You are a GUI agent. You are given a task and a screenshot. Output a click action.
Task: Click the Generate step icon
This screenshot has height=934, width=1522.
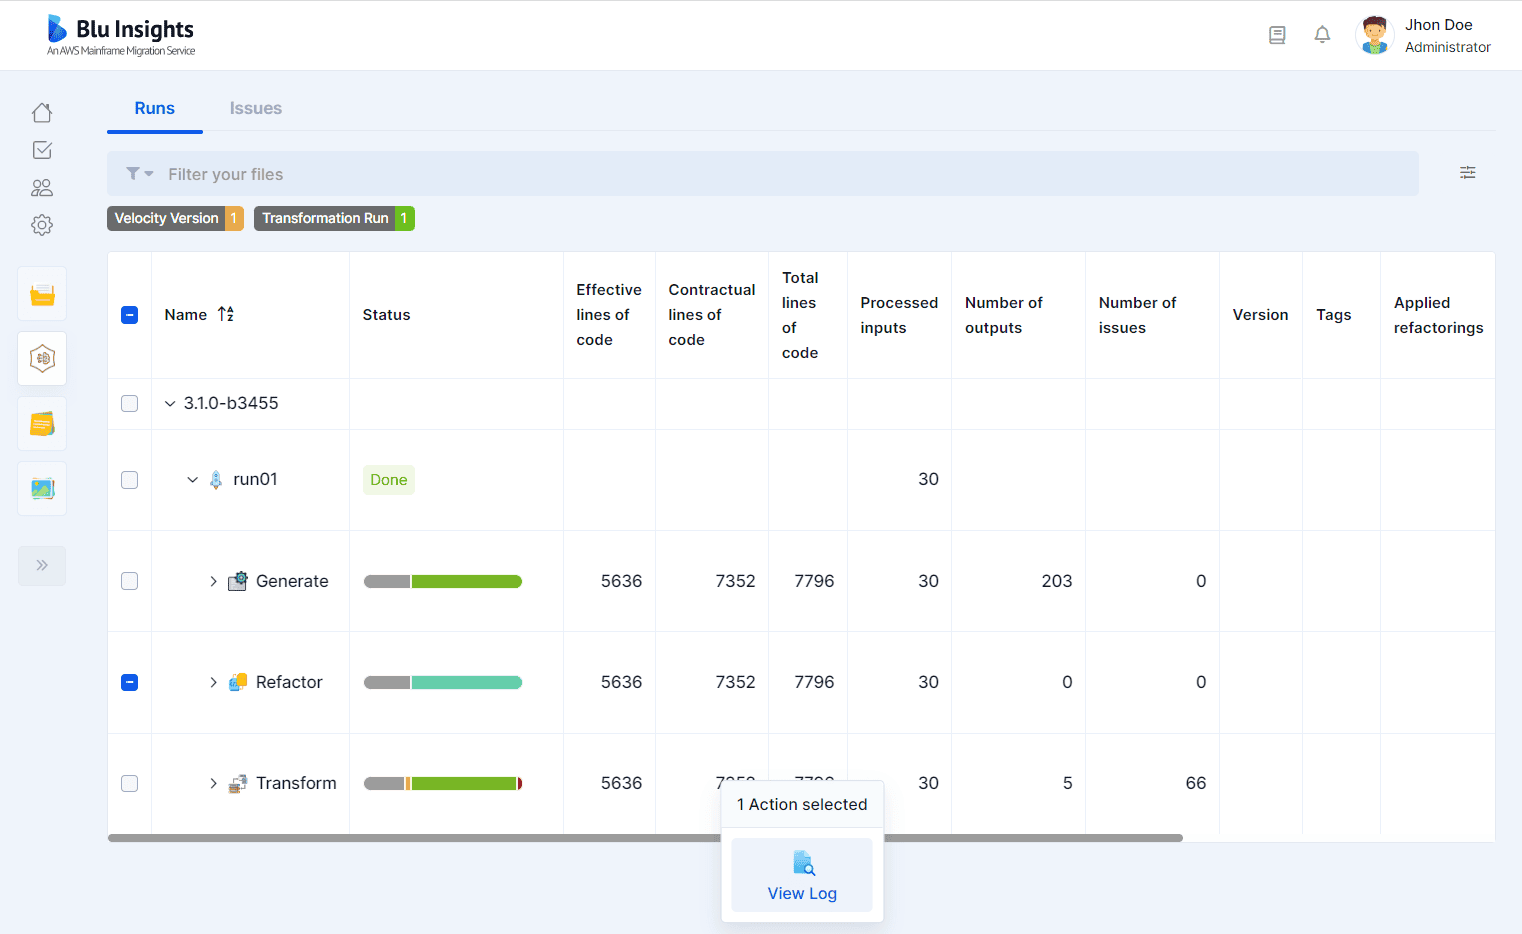pos(237,581)
